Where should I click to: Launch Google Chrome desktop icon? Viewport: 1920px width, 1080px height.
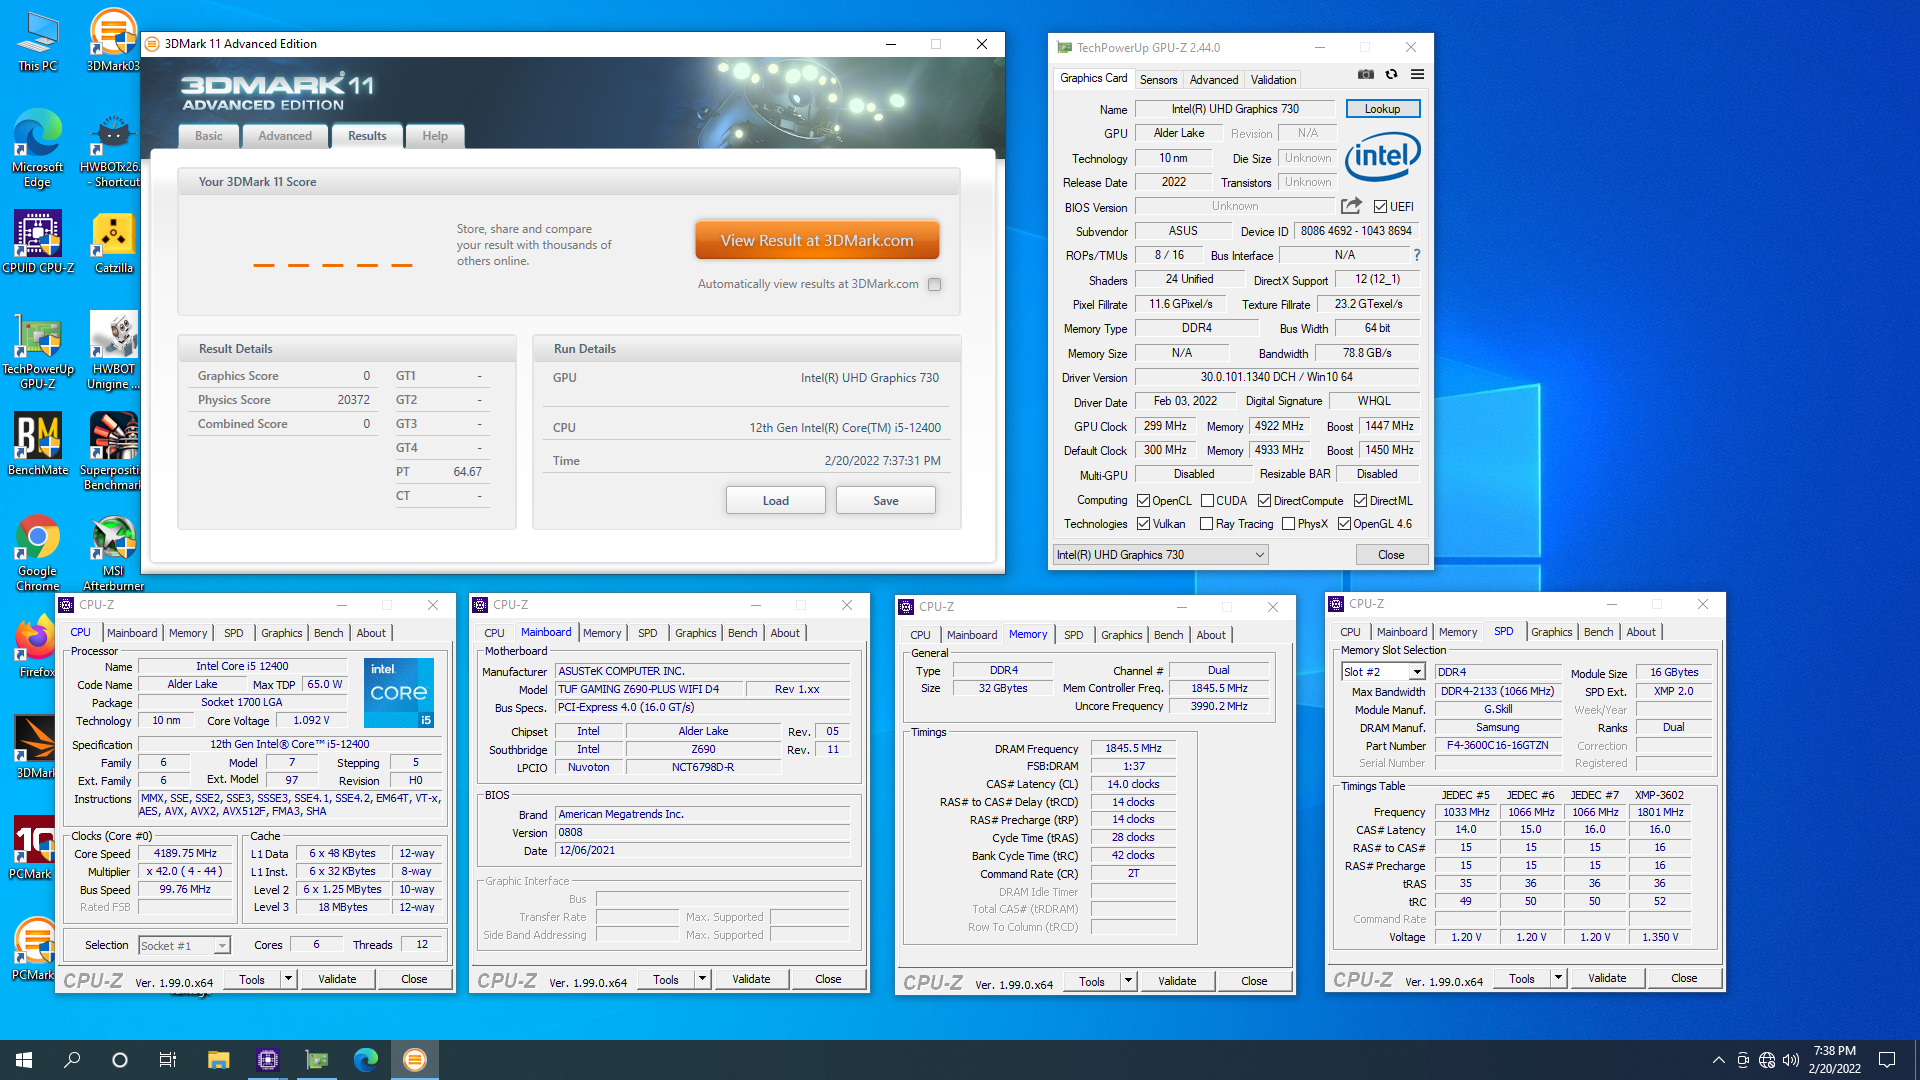coord(37,553)
